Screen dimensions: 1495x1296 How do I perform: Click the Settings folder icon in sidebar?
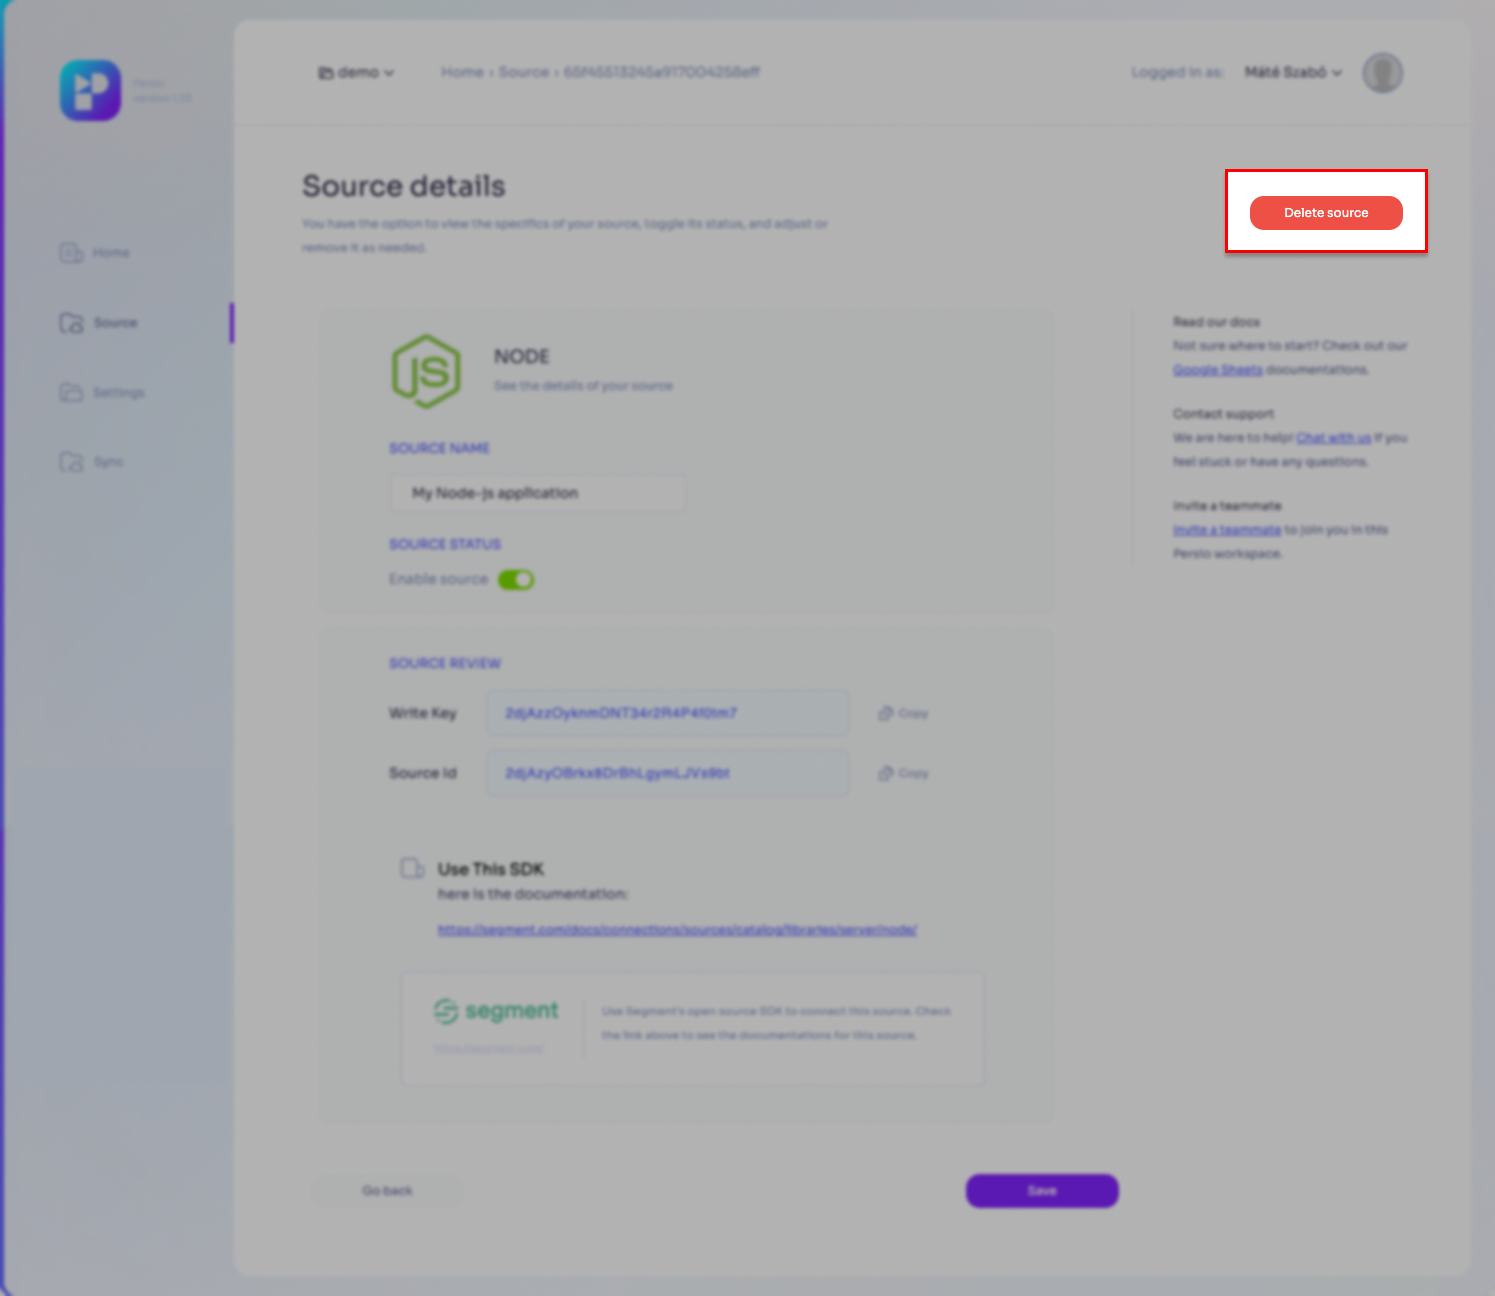point(71,392)
